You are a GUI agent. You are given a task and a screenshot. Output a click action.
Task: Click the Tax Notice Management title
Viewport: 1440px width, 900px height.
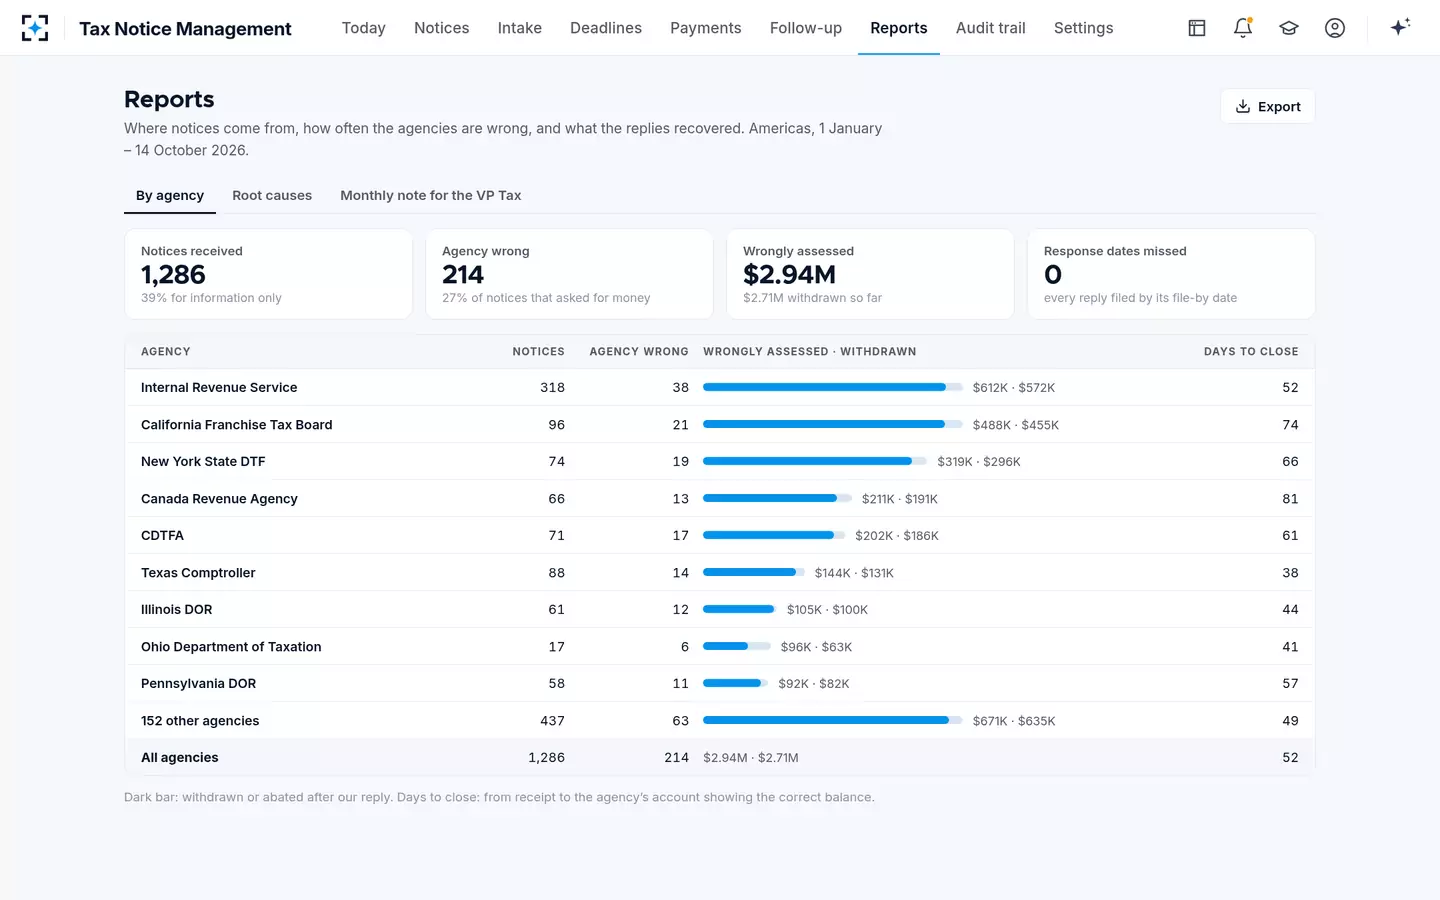tap(186, 29)
